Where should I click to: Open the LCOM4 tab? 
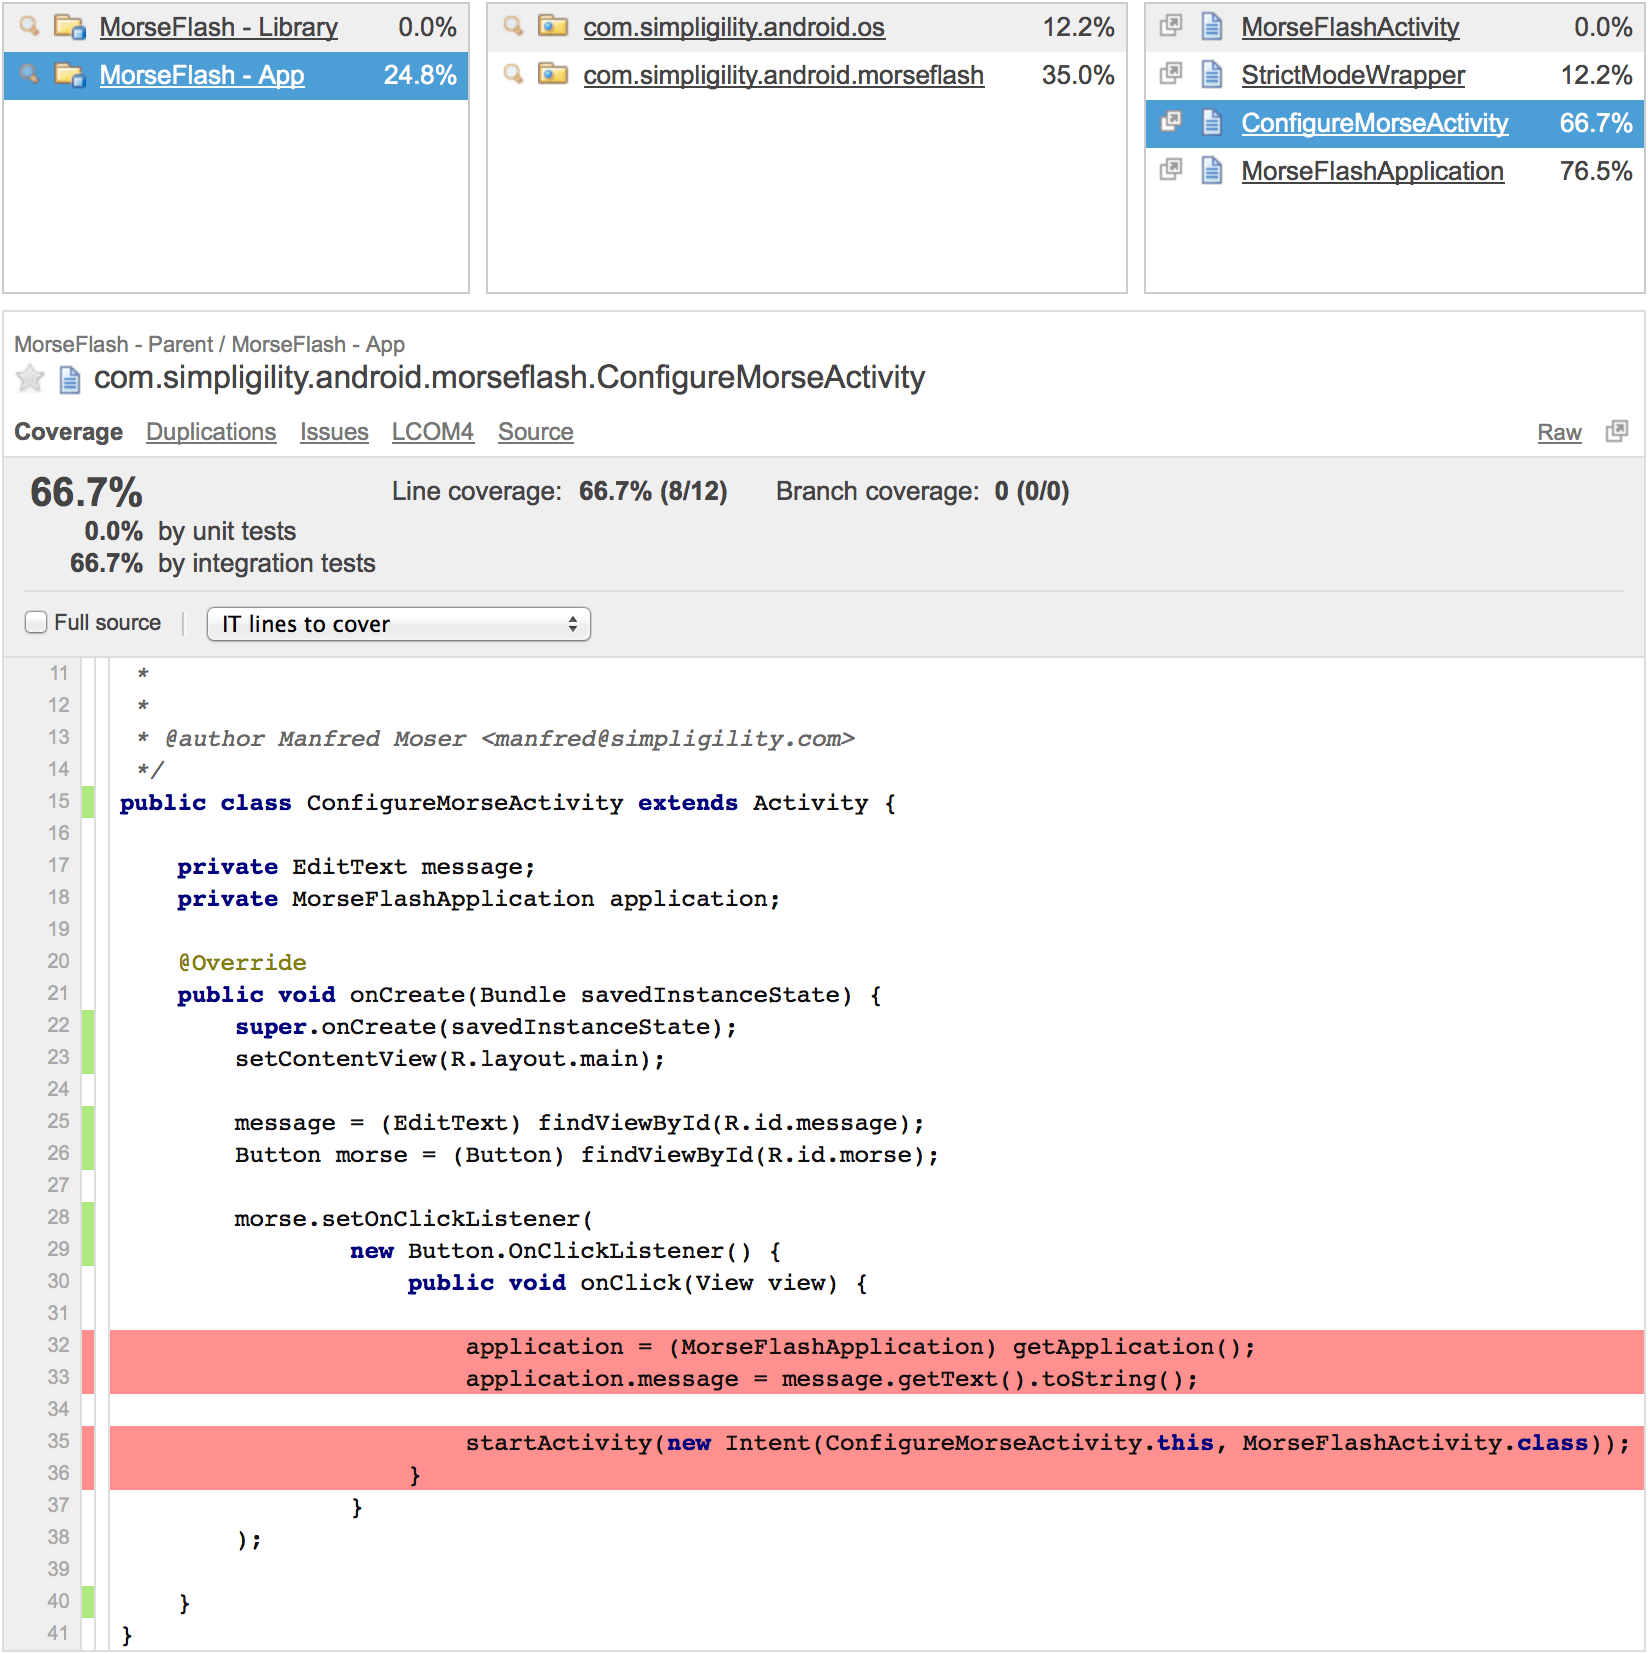click(432, 432)
